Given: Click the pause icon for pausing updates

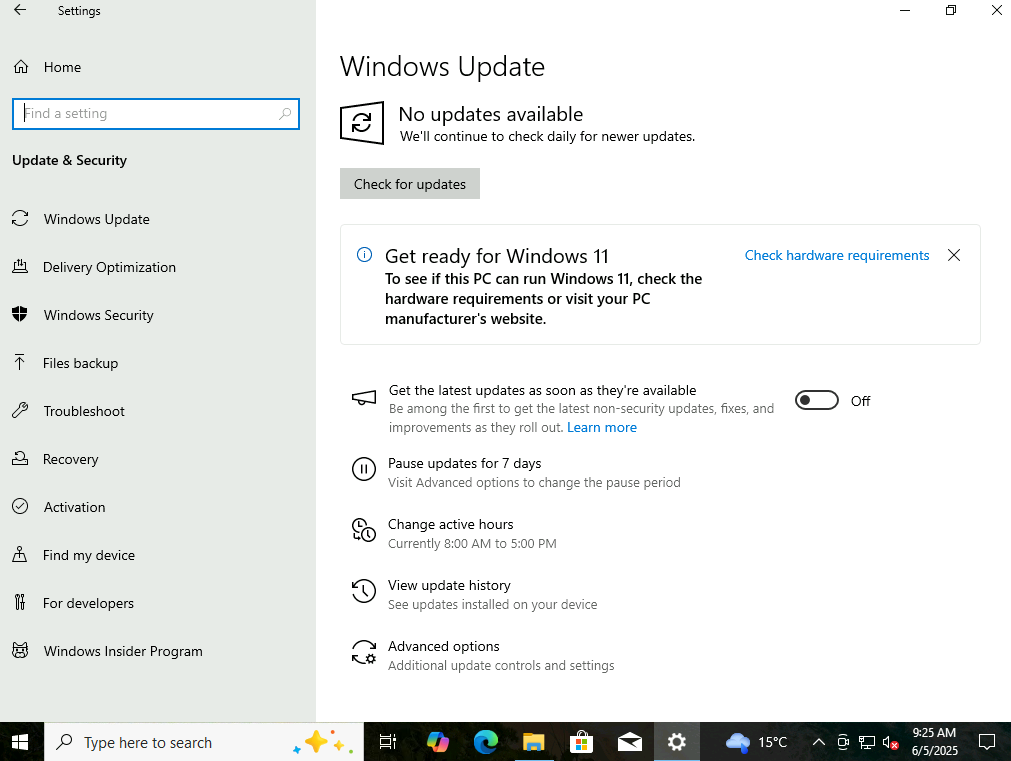Looking at the screenshot, I should pos(364,469).
